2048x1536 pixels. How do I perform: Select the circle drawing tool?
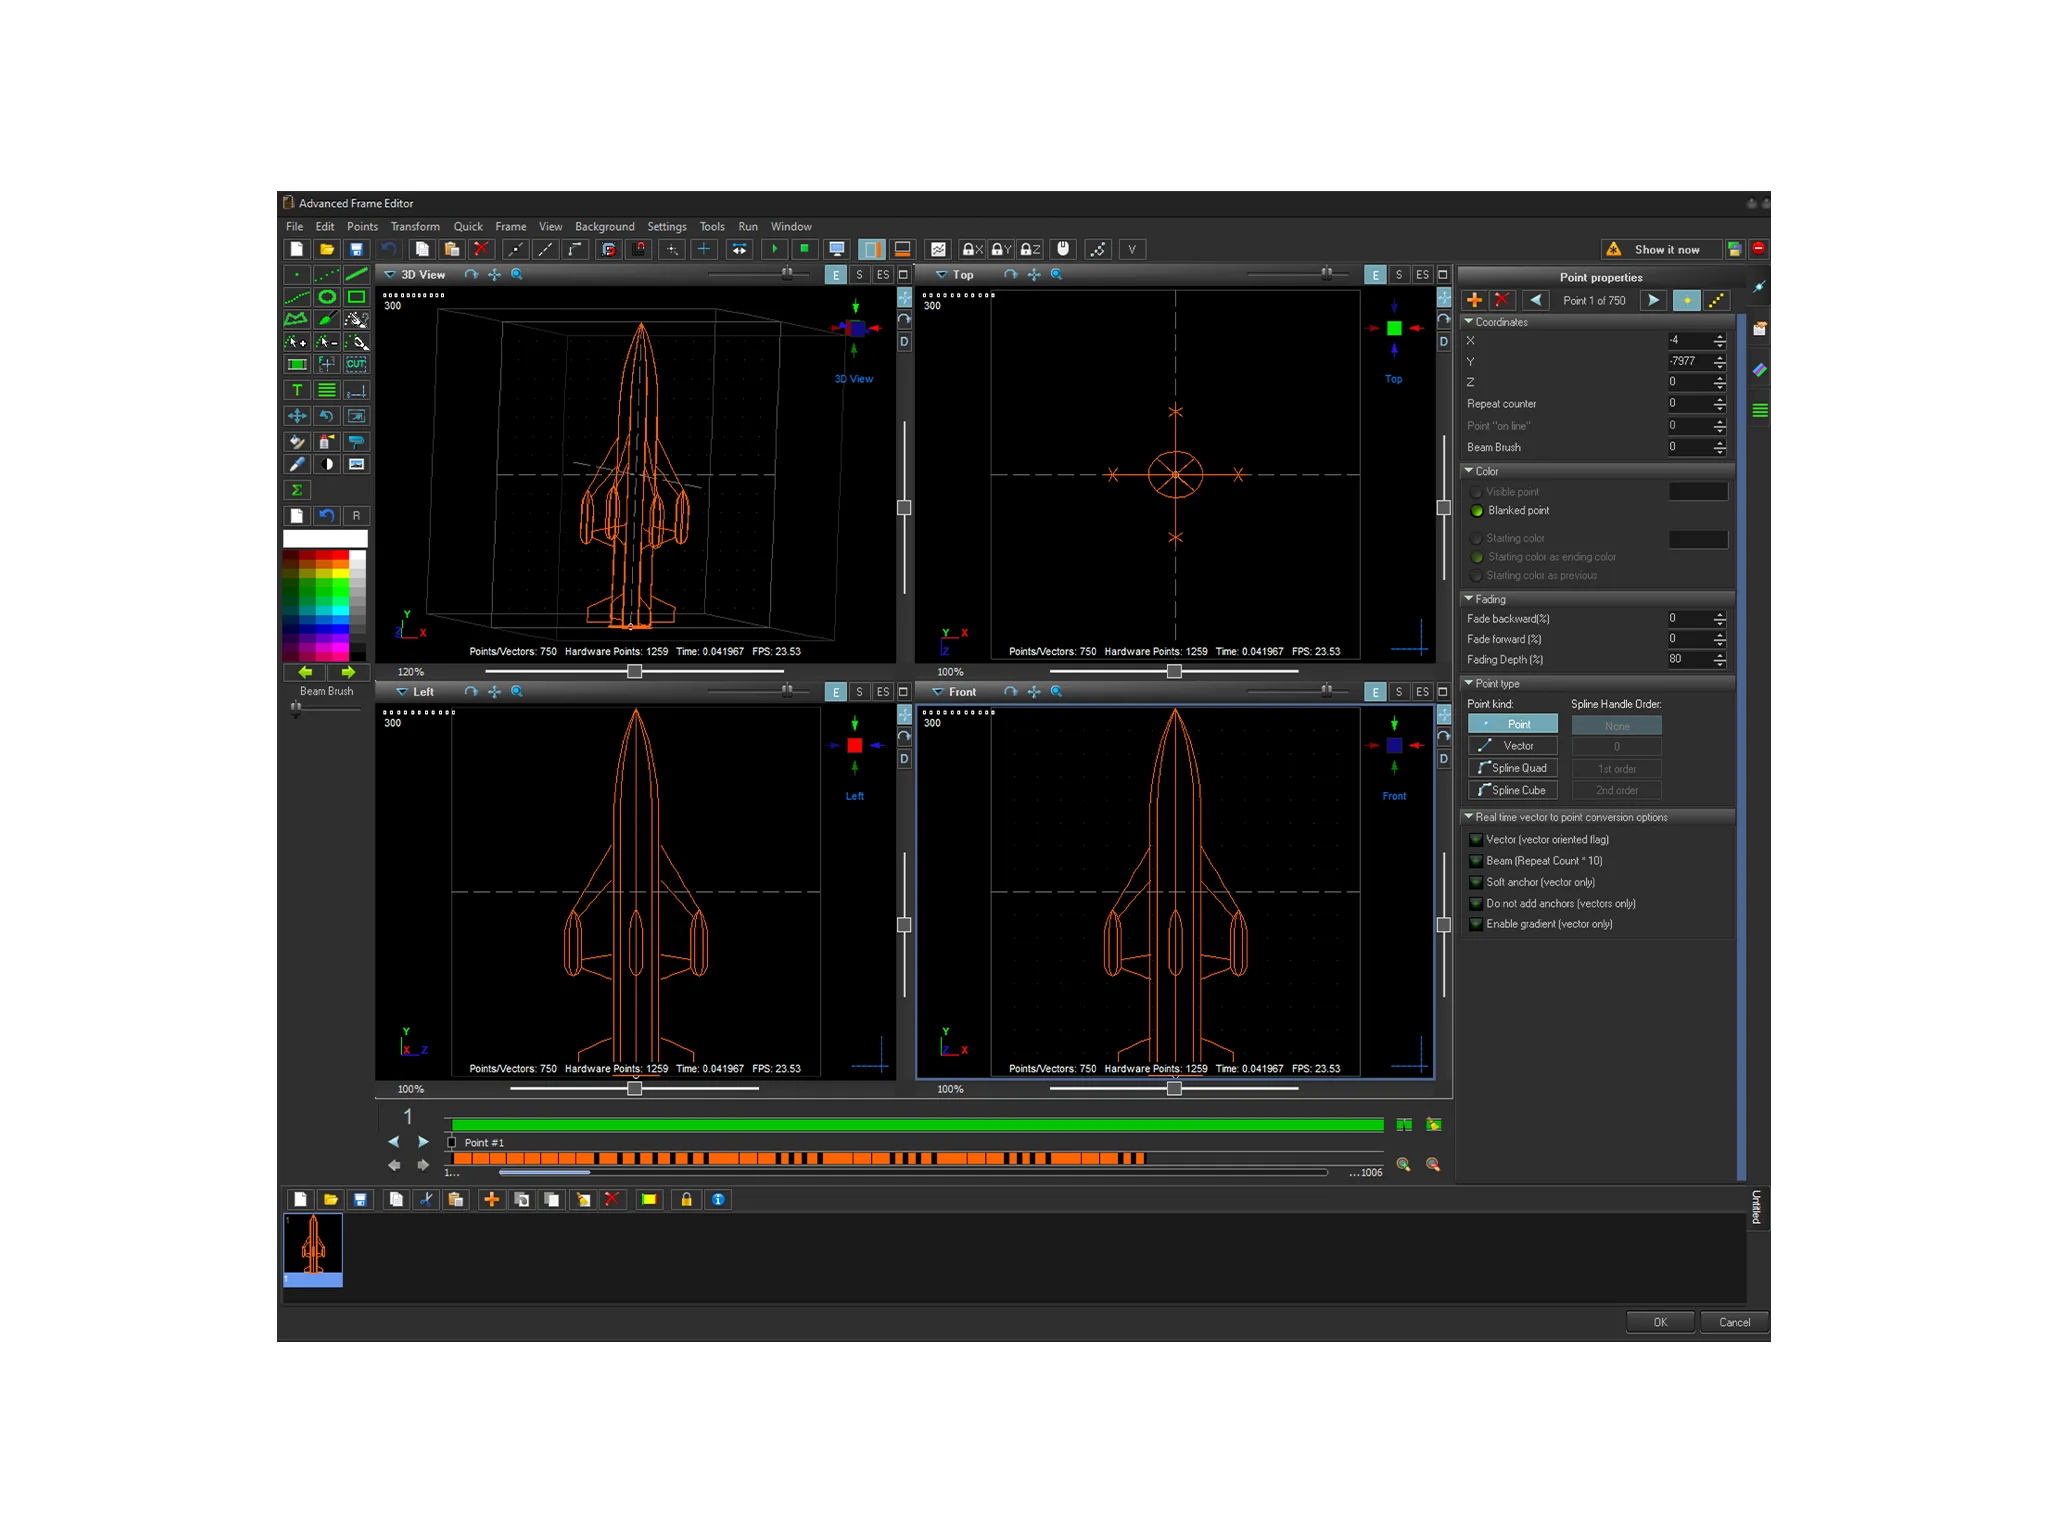(327, 297)
